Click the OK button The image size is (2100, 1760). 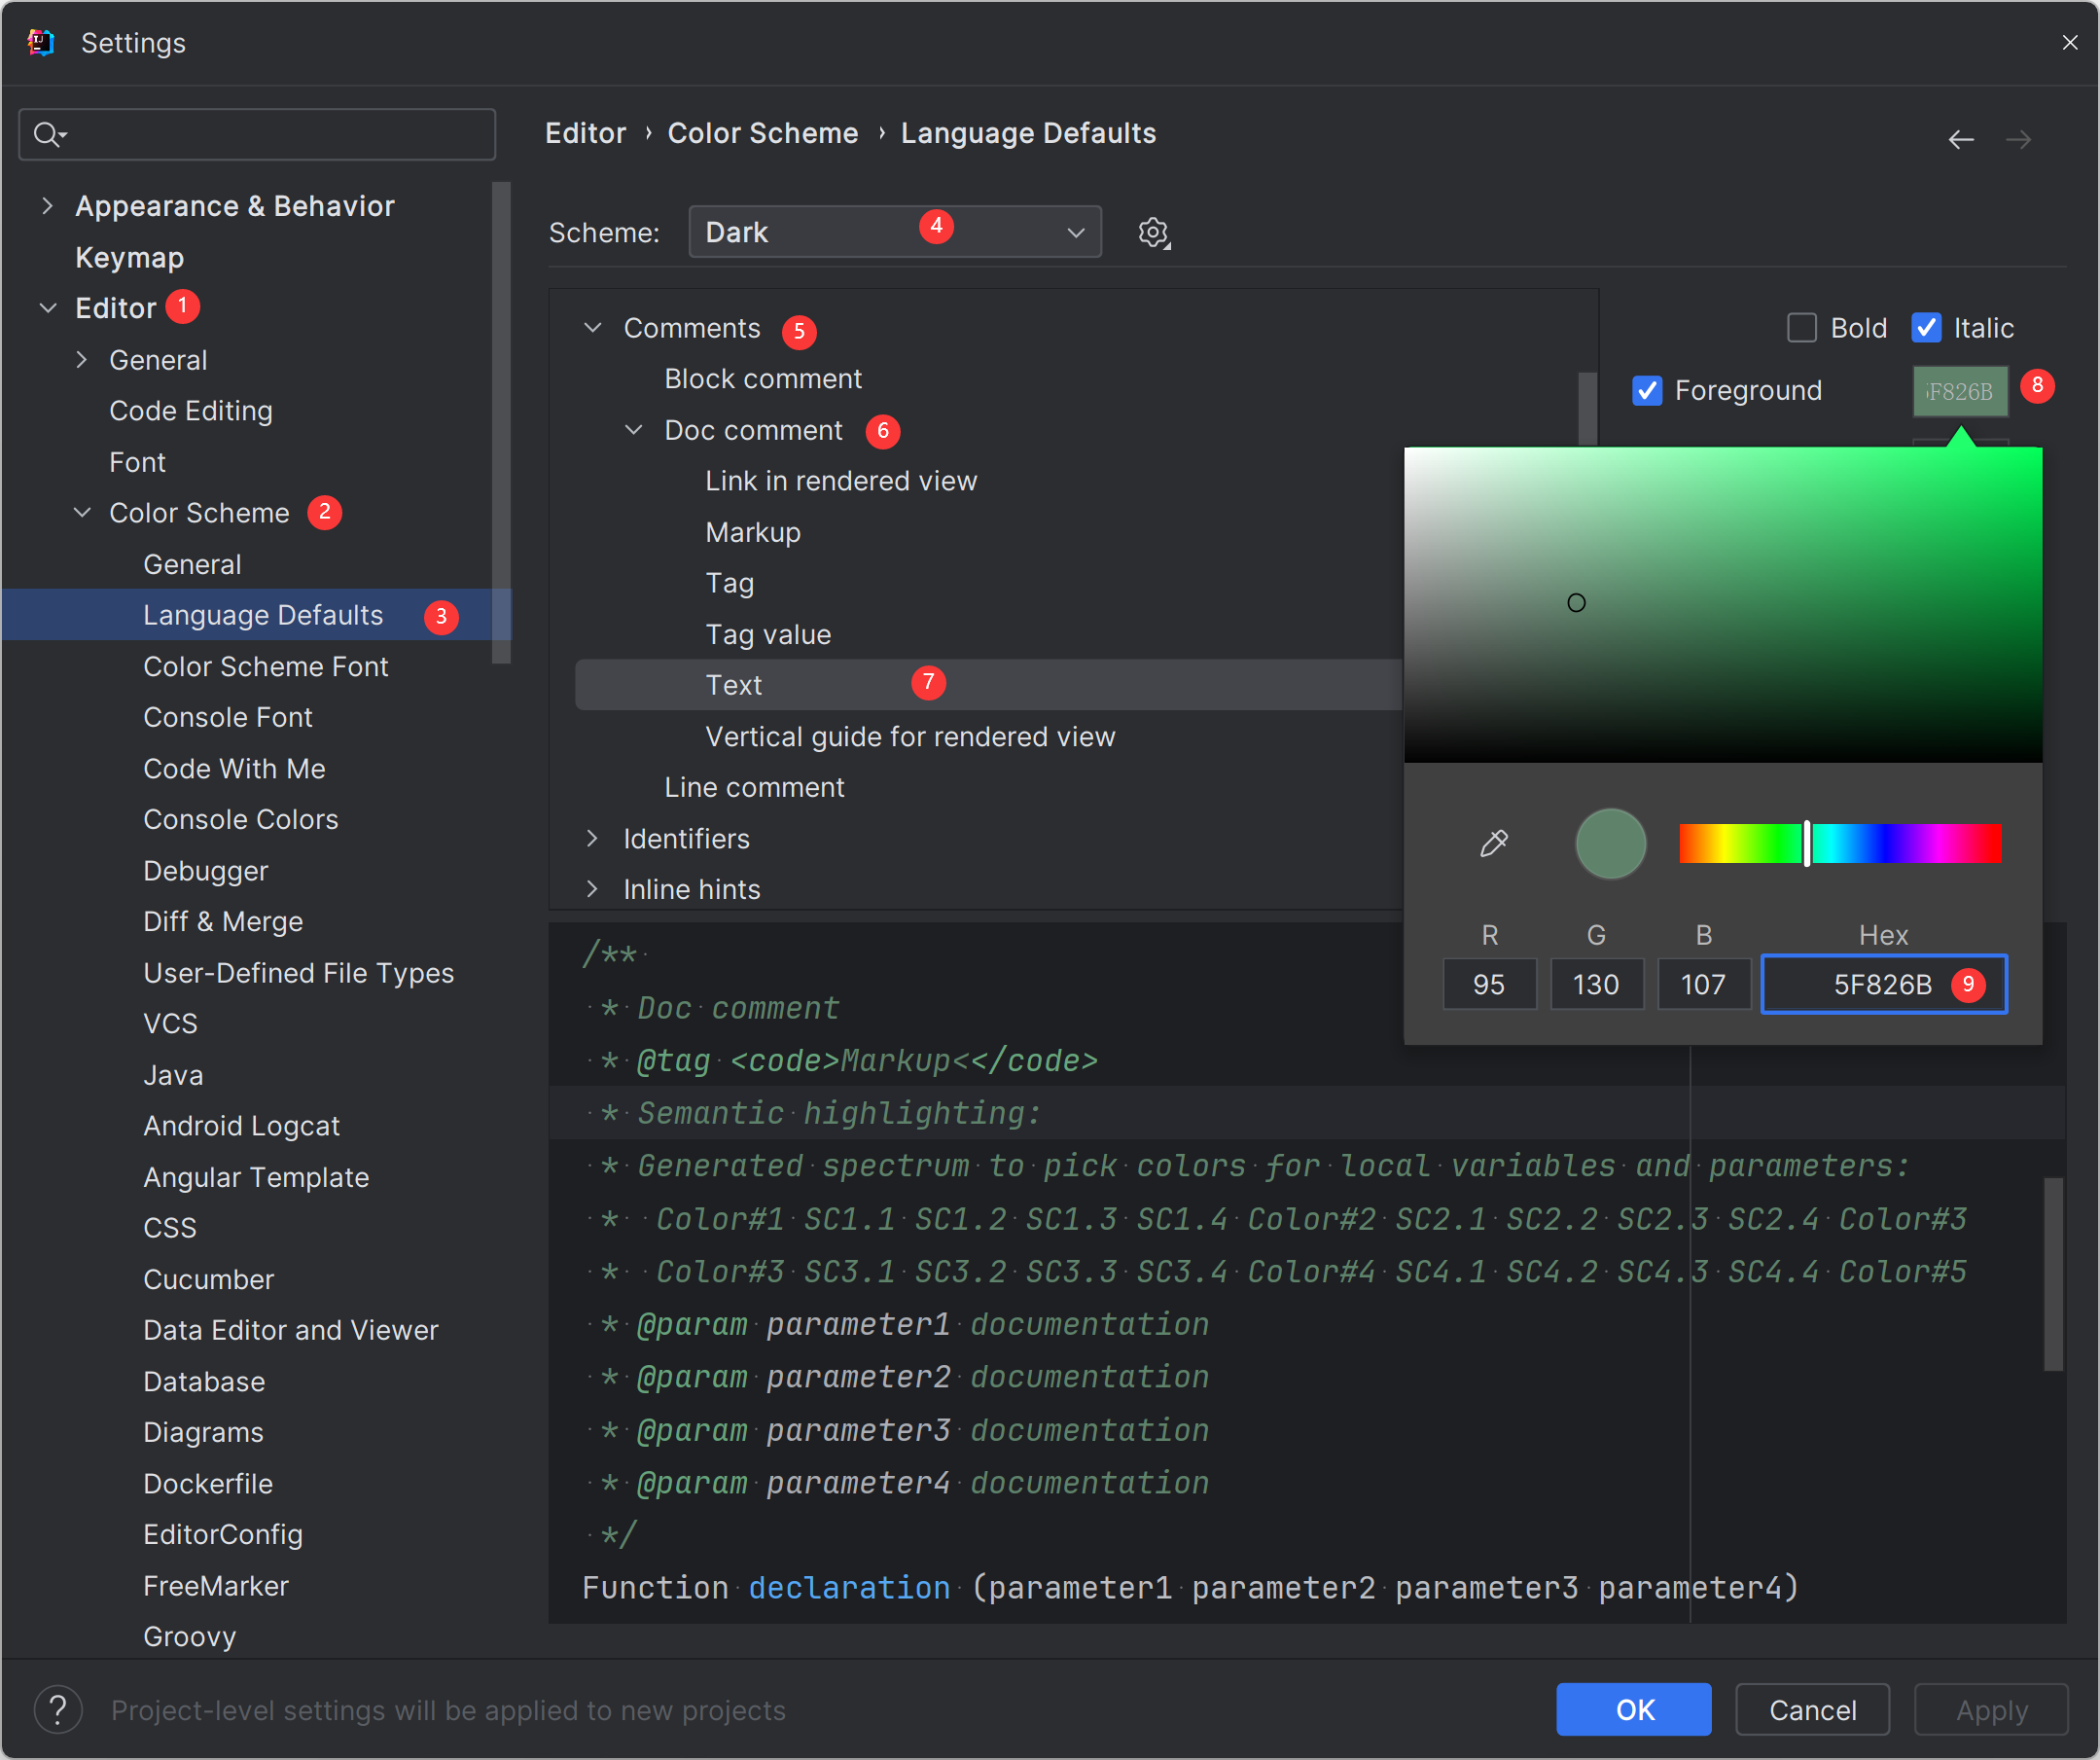click(x=1634, y=1710)
